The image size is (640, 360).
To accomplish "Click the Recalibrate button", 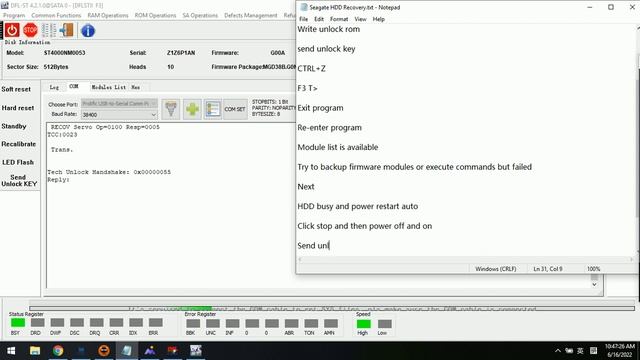I will pos(19,144).
